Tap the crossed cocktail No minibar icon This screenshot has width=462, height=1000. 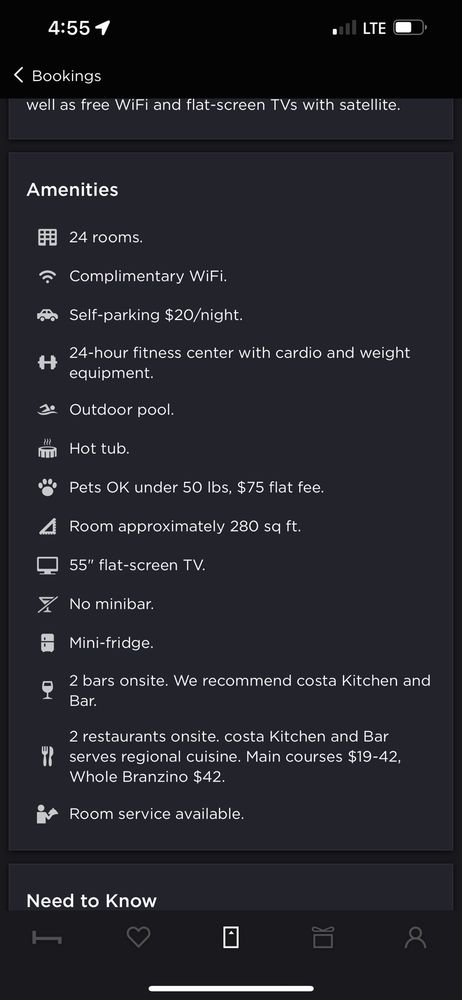tap(47, 604)
